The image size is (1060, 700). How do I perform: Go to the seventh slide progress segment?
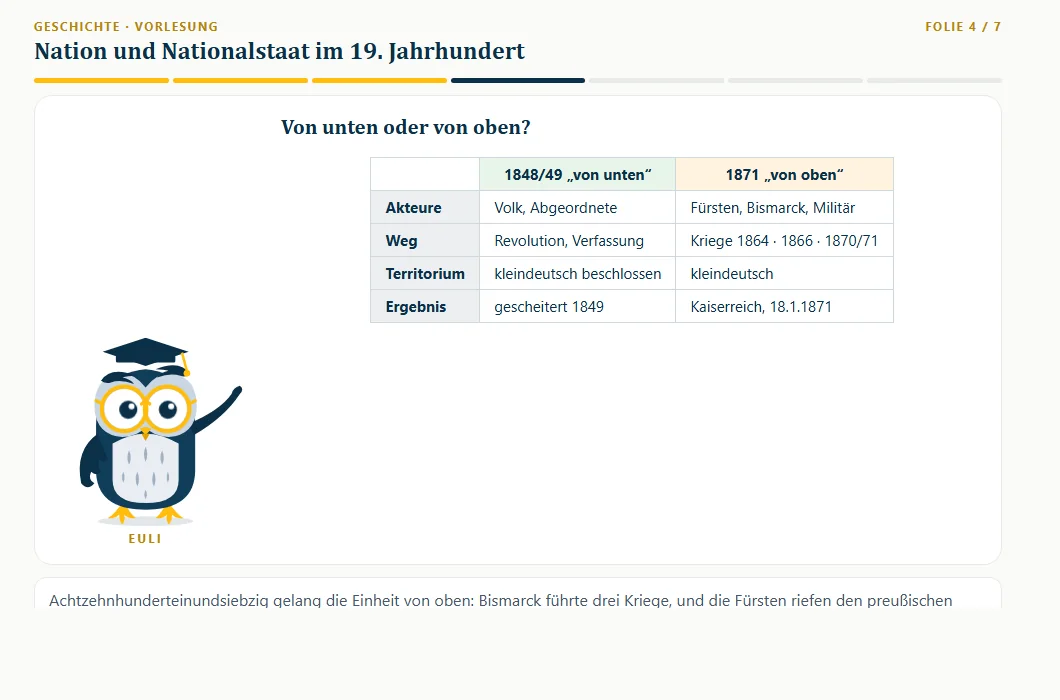934,80
